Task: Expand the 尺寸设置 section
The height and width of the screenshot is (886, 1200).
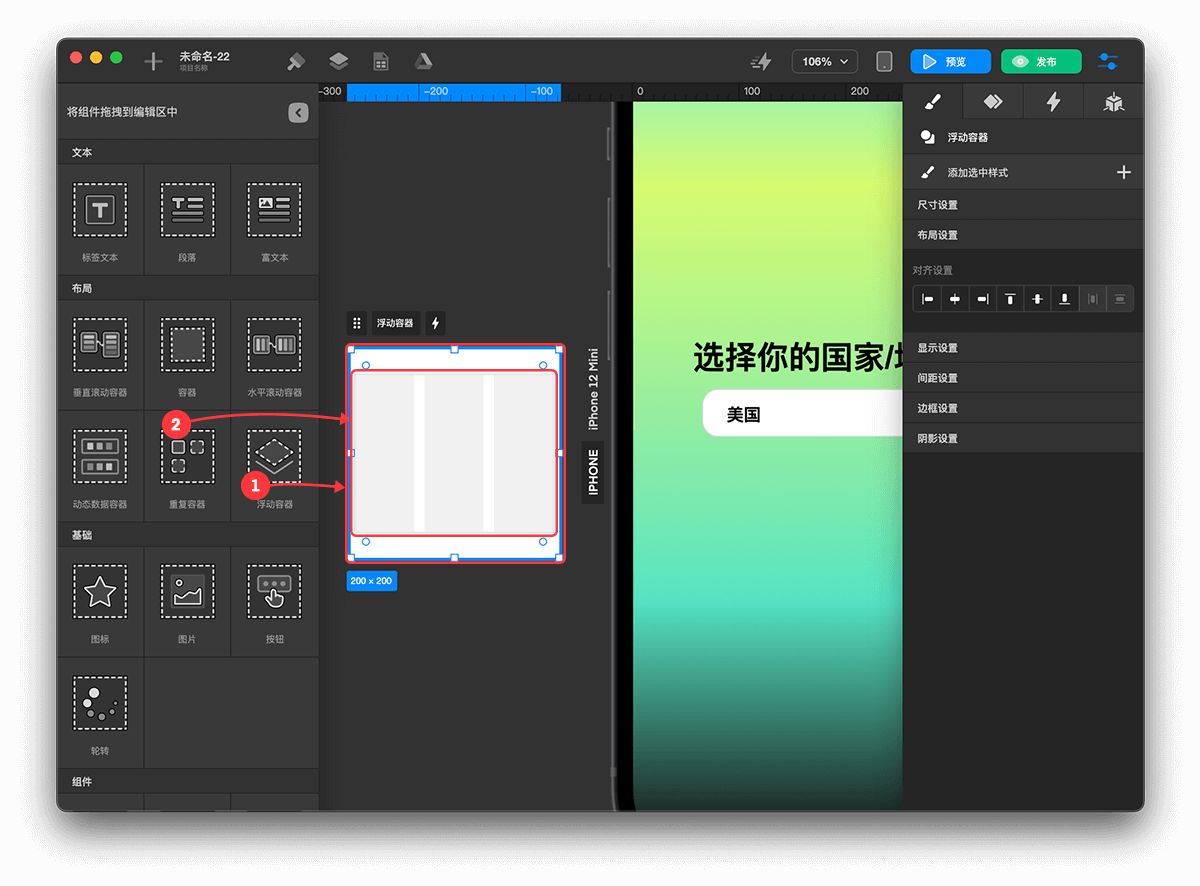Action: click(1023, 205)
